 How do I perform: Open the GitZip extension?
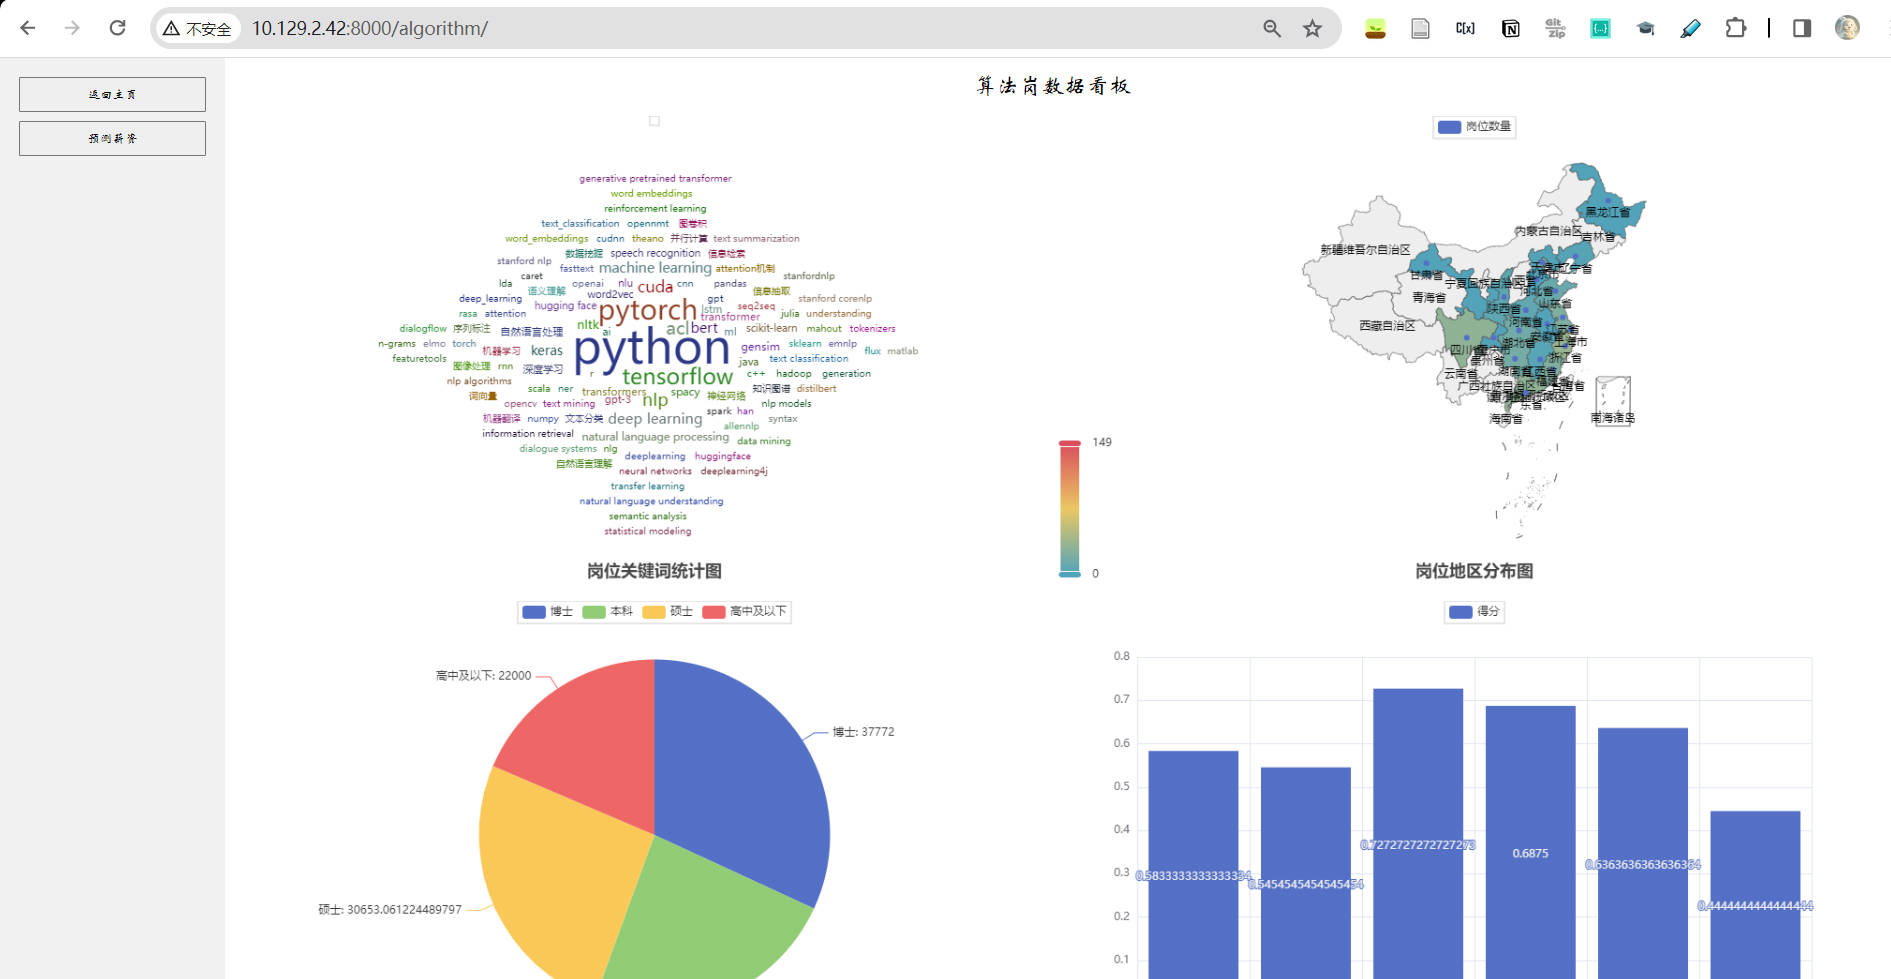tap(1555, 29)
